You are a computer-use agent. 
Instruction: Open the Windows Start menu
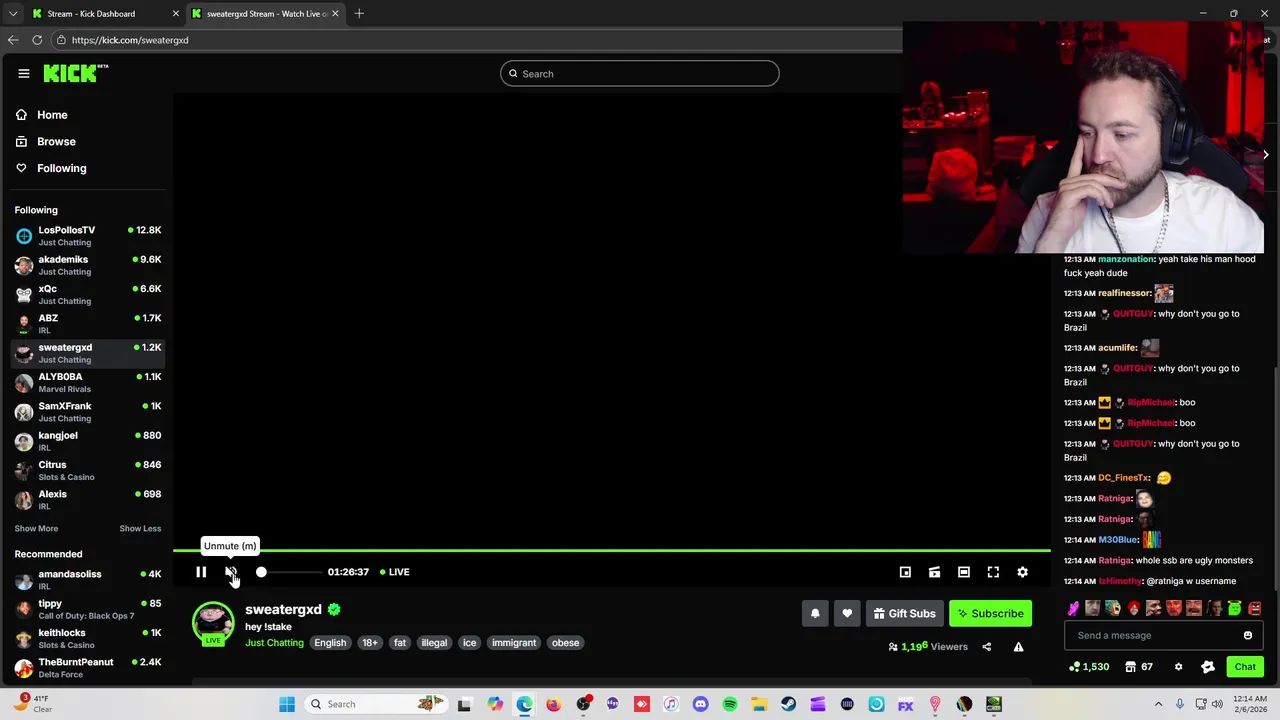pyautogui.click(x=287, y=704)
